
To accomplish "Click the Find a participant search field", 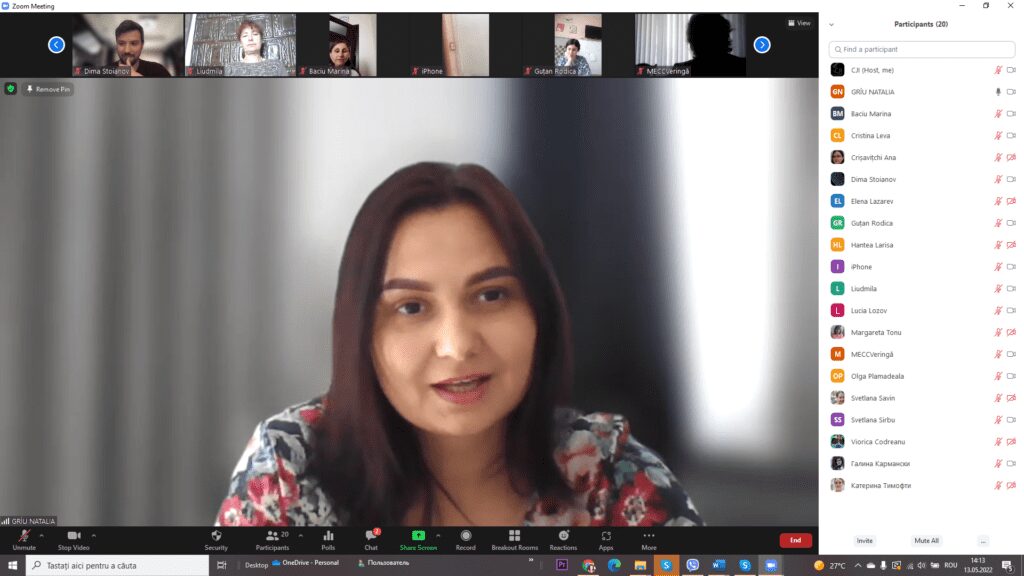I will click(921, 49).
